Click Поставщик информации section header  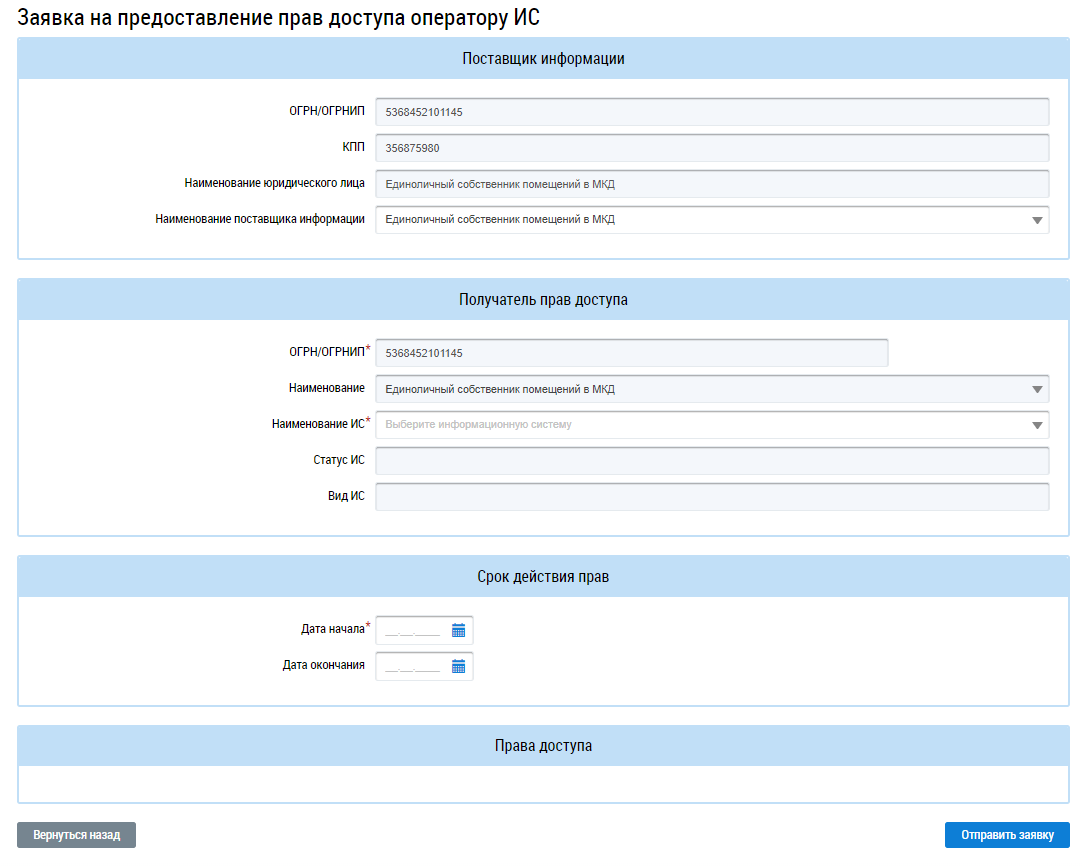pyautogui.click(x=543, y=59)
